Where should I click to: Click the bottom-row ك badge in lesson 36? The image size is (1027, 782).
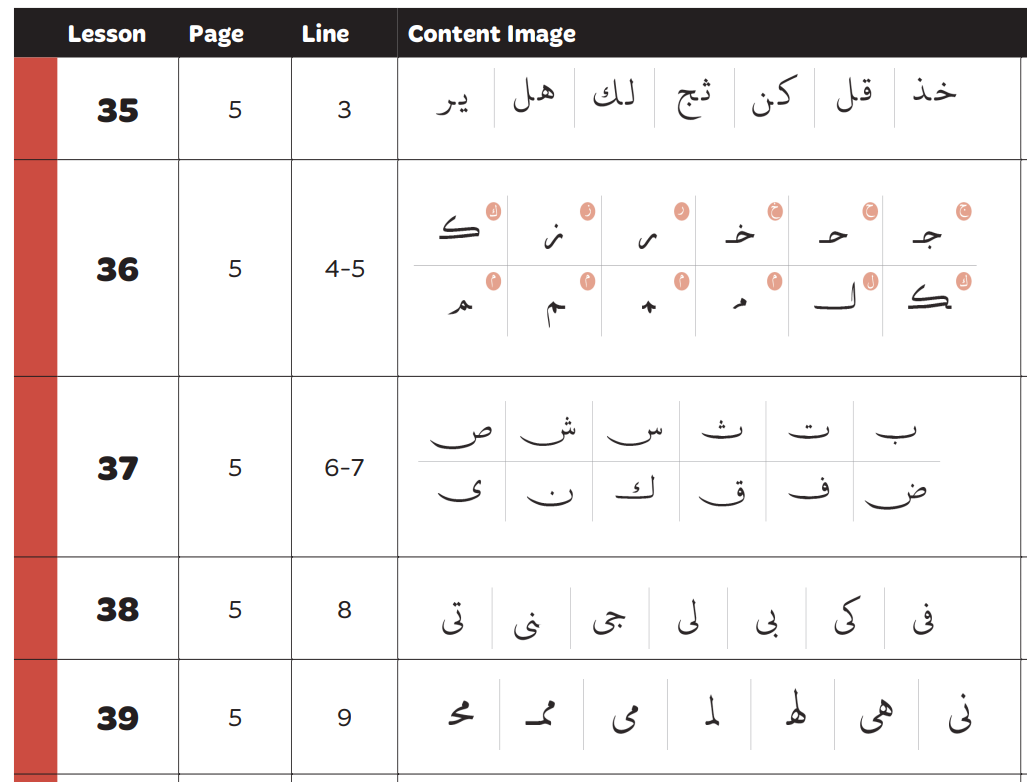tap(964, 282)
